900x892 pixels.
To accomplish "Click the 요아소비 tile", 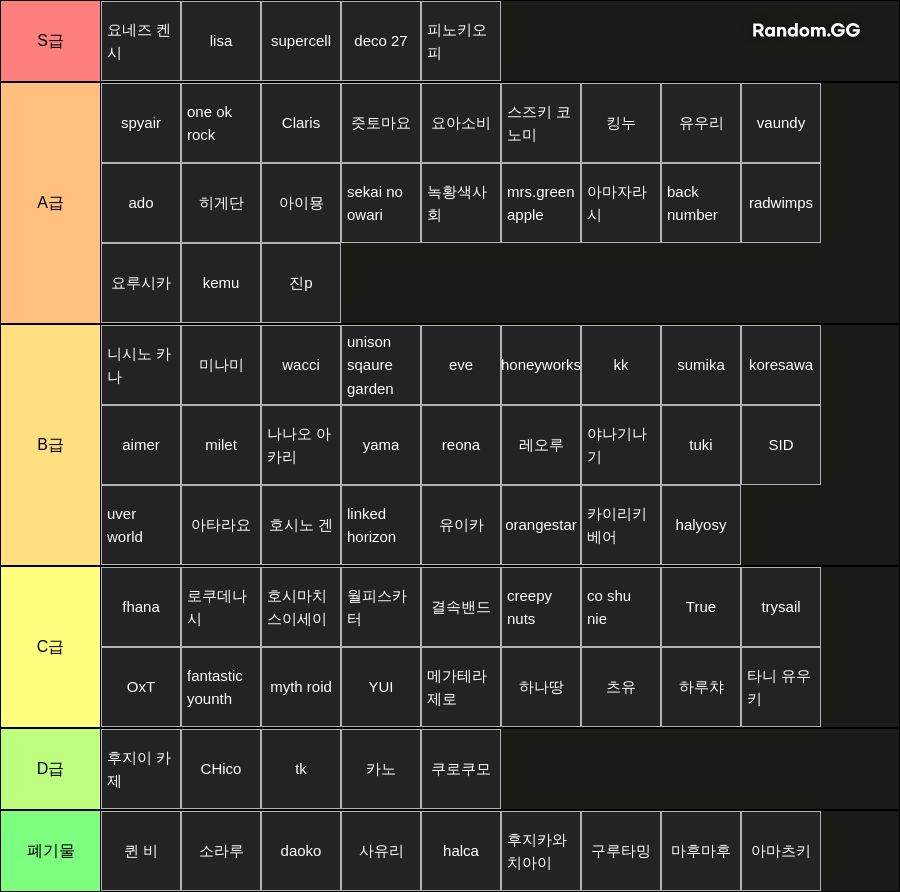I will pos(461,123).
